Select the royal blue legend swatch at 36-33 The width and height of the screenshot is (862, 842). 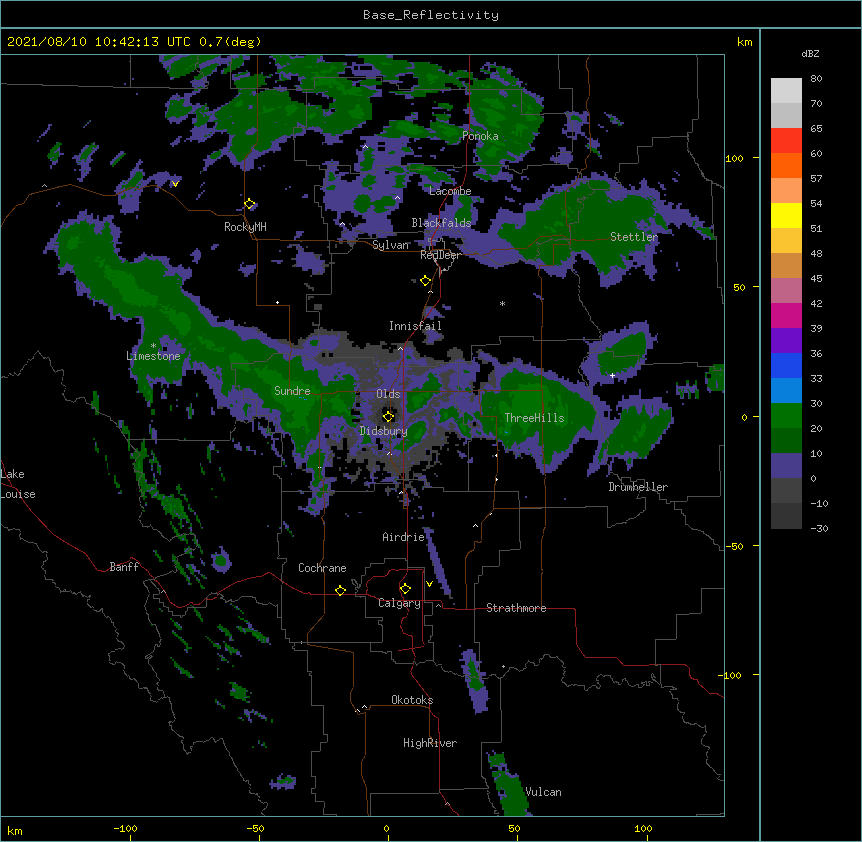786,365
